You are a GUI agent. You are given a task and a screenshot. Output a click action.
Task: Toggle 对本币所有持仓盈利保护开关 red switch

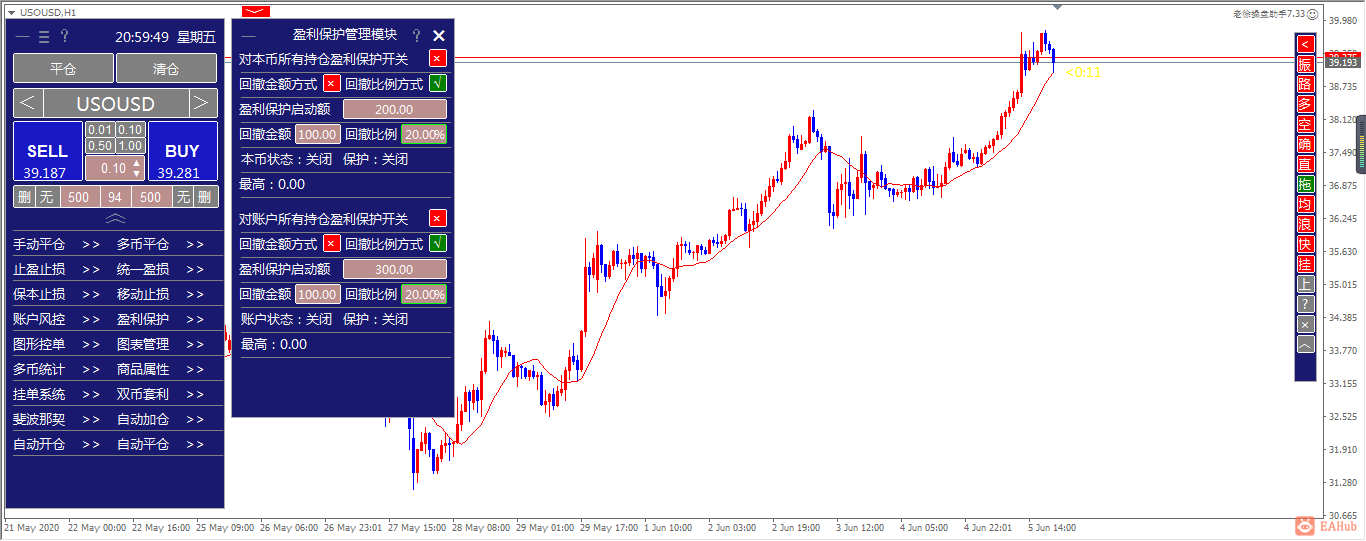click(437, 58)
